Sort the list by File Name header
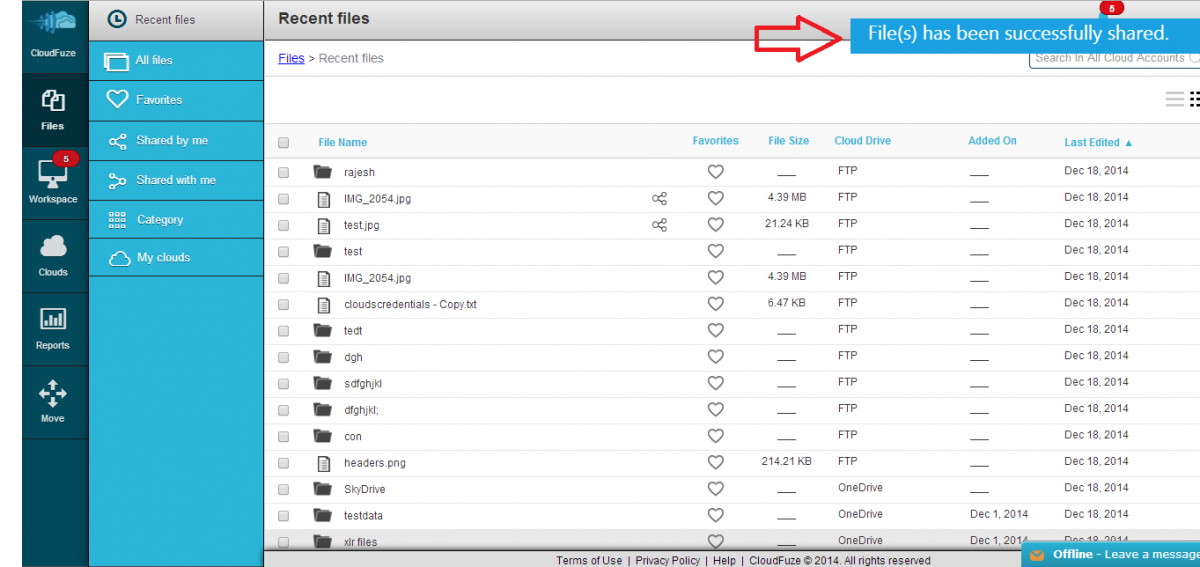1200x567 pixels. 343,142
